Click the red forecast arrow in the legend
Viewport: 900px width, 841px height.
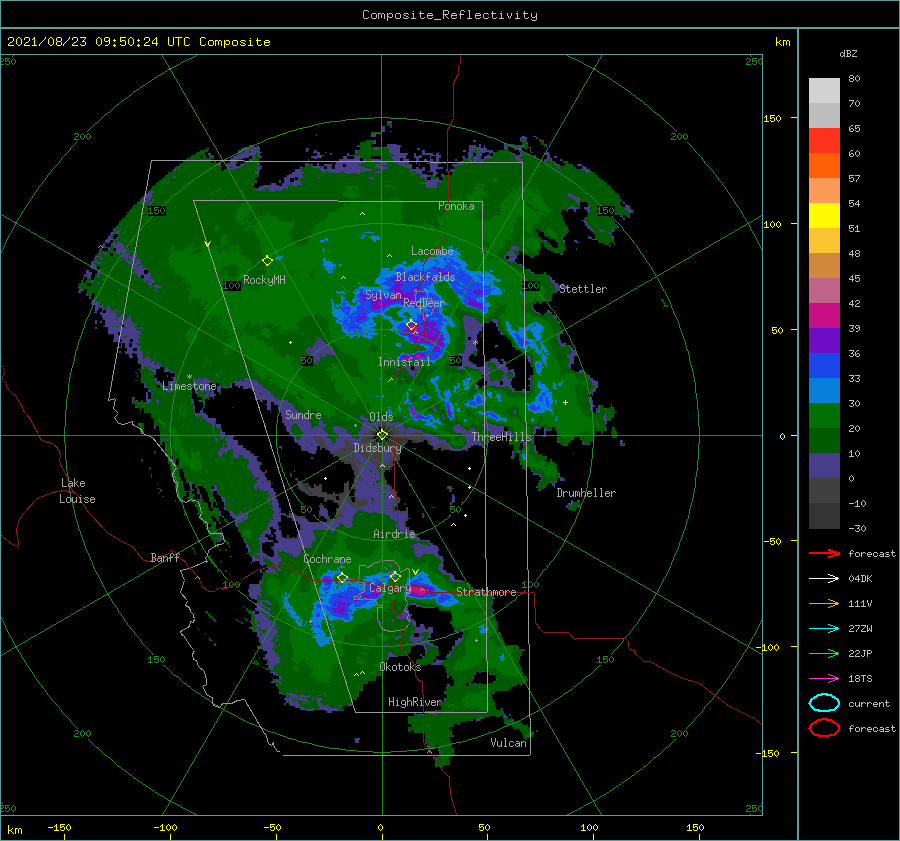824,553
